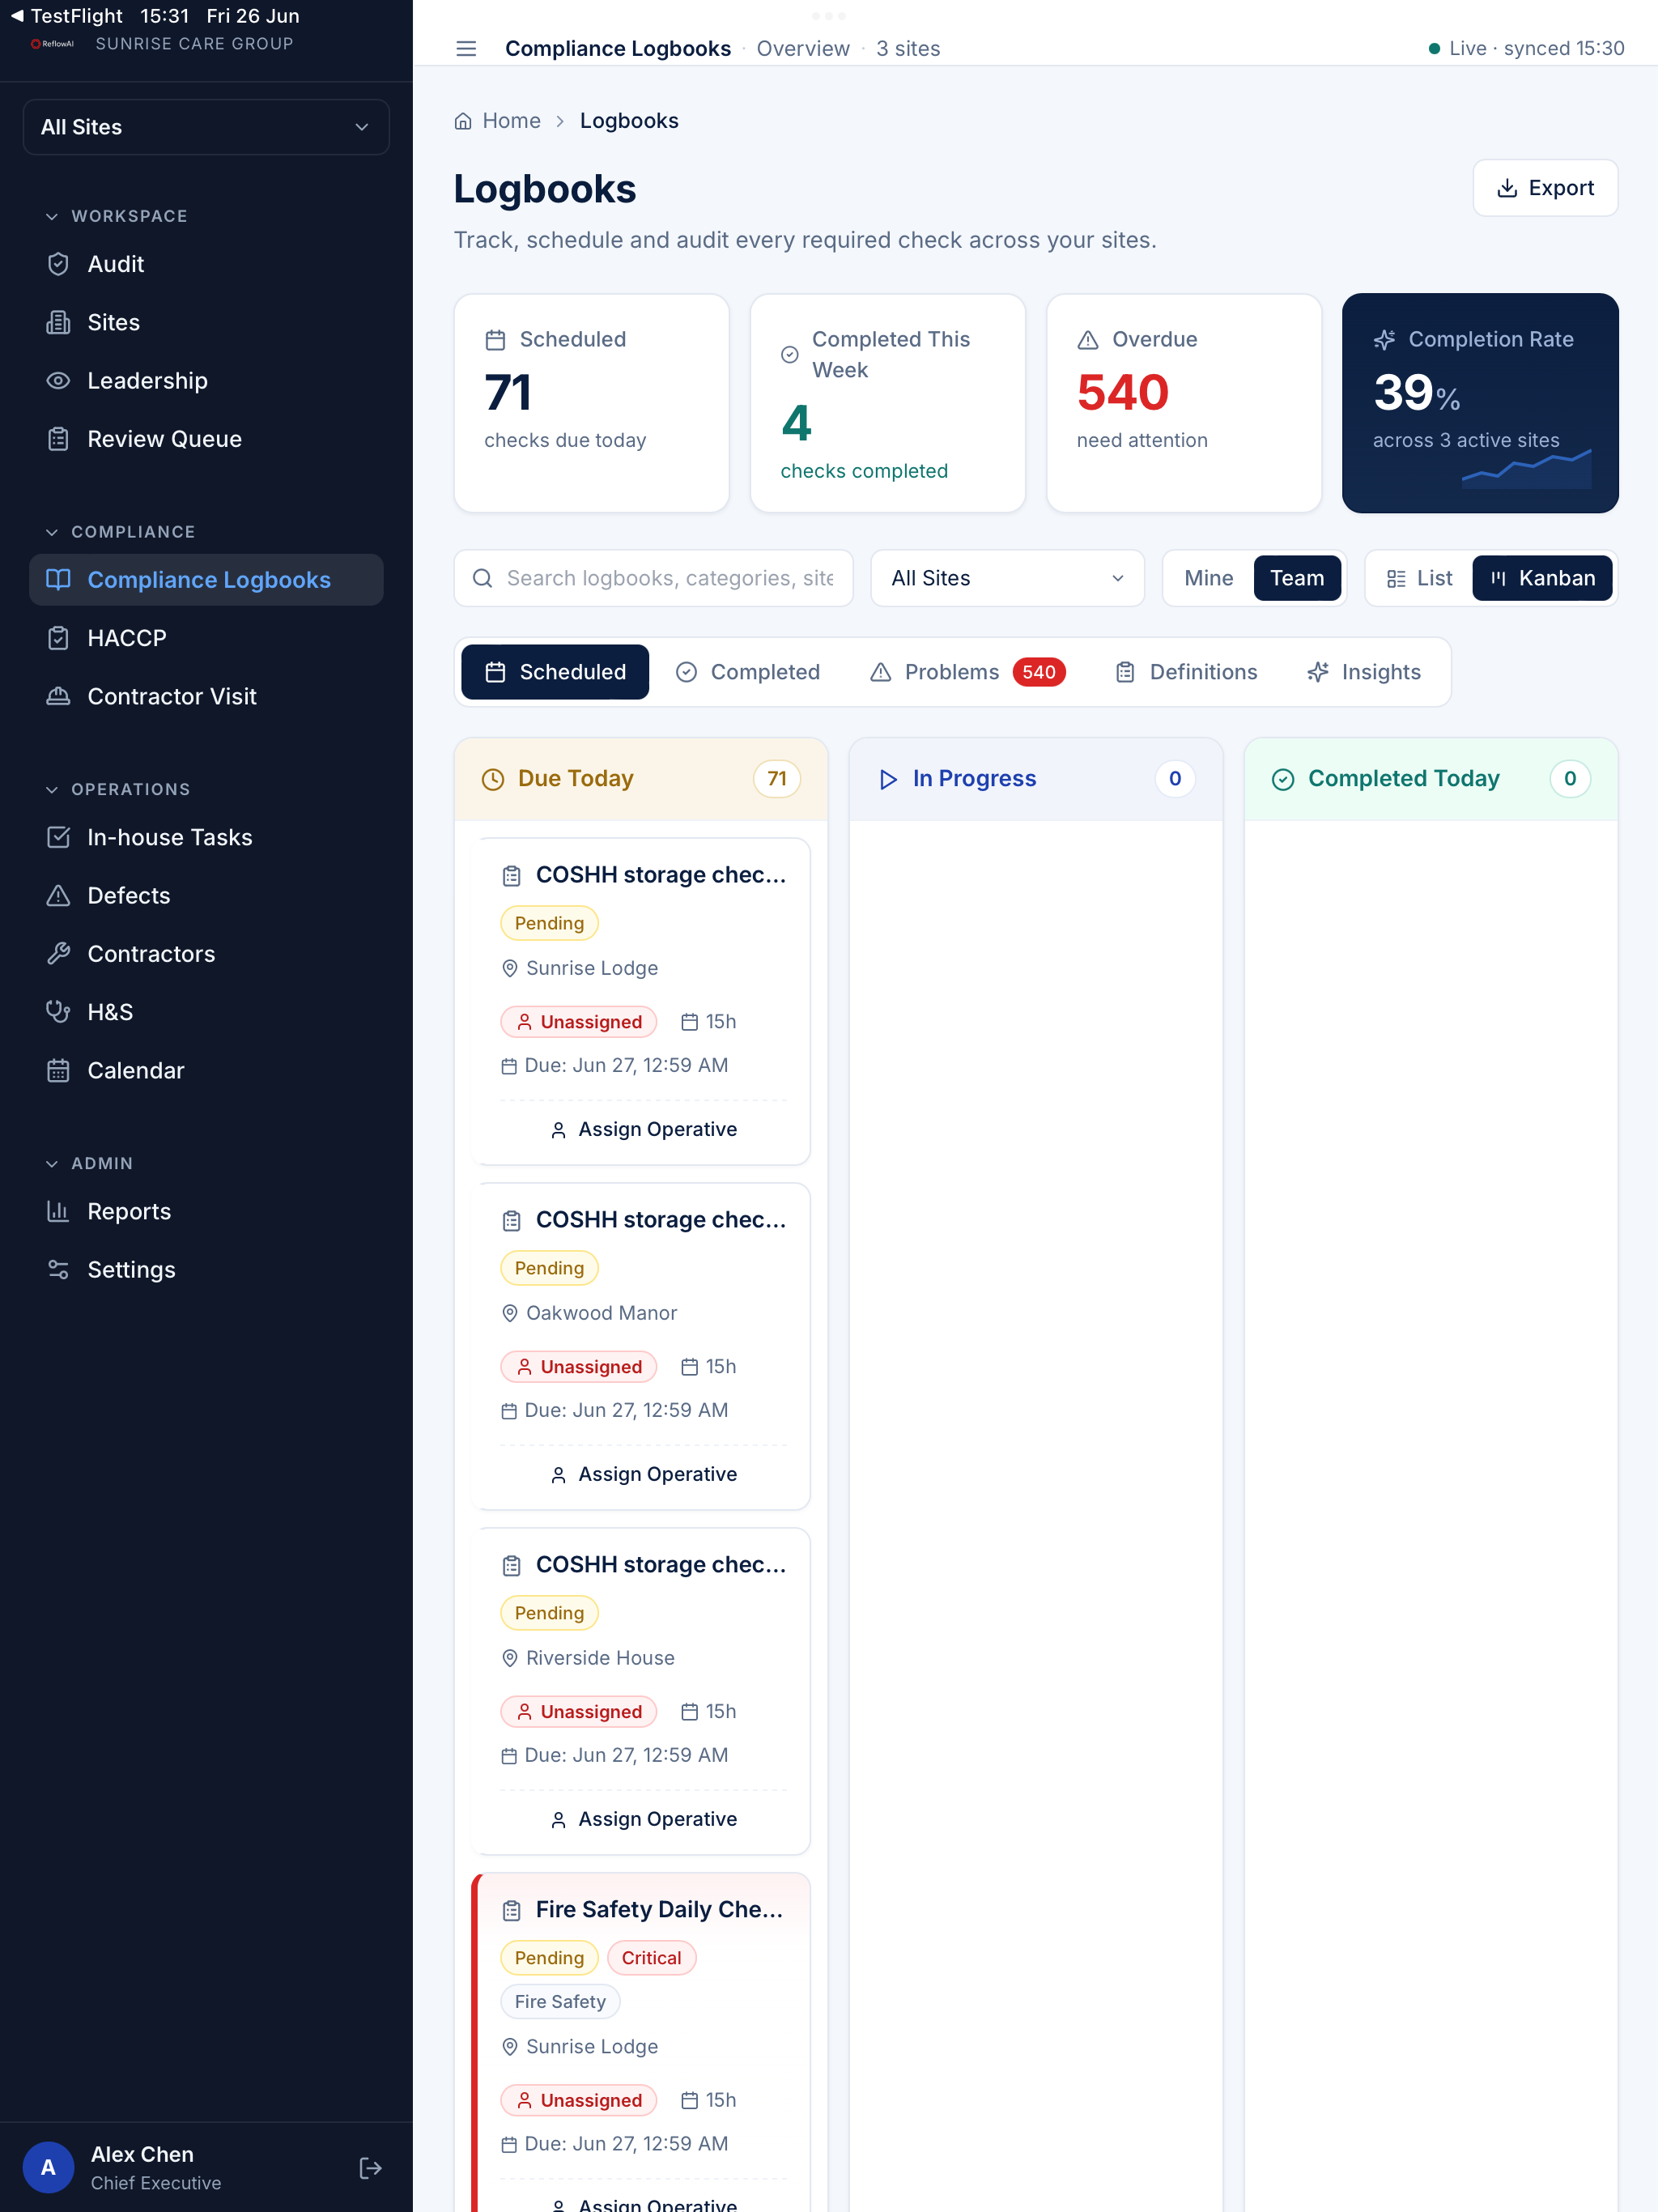This screenshot has width=1658, height=2212.
Task: Collapse the Workspace section
Action: tap(117, 216)
